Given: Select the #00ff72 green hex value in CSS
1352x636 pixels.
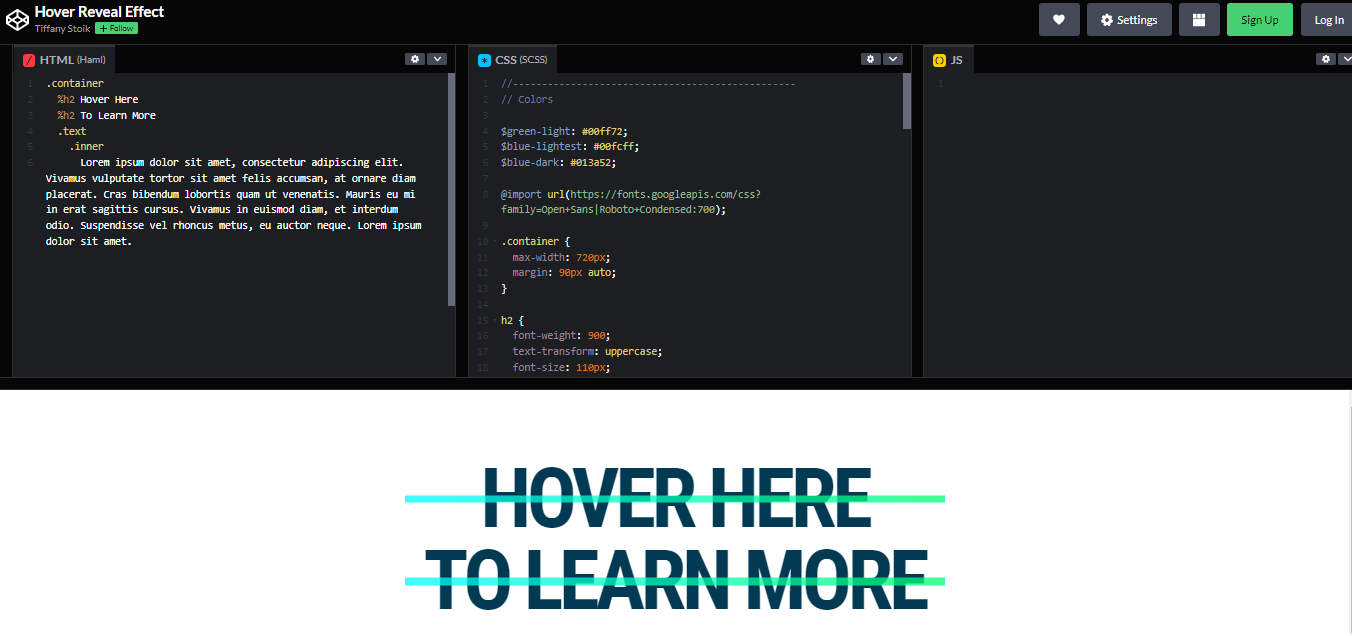Looking at the screenshot, I should [x=603, y=131].
